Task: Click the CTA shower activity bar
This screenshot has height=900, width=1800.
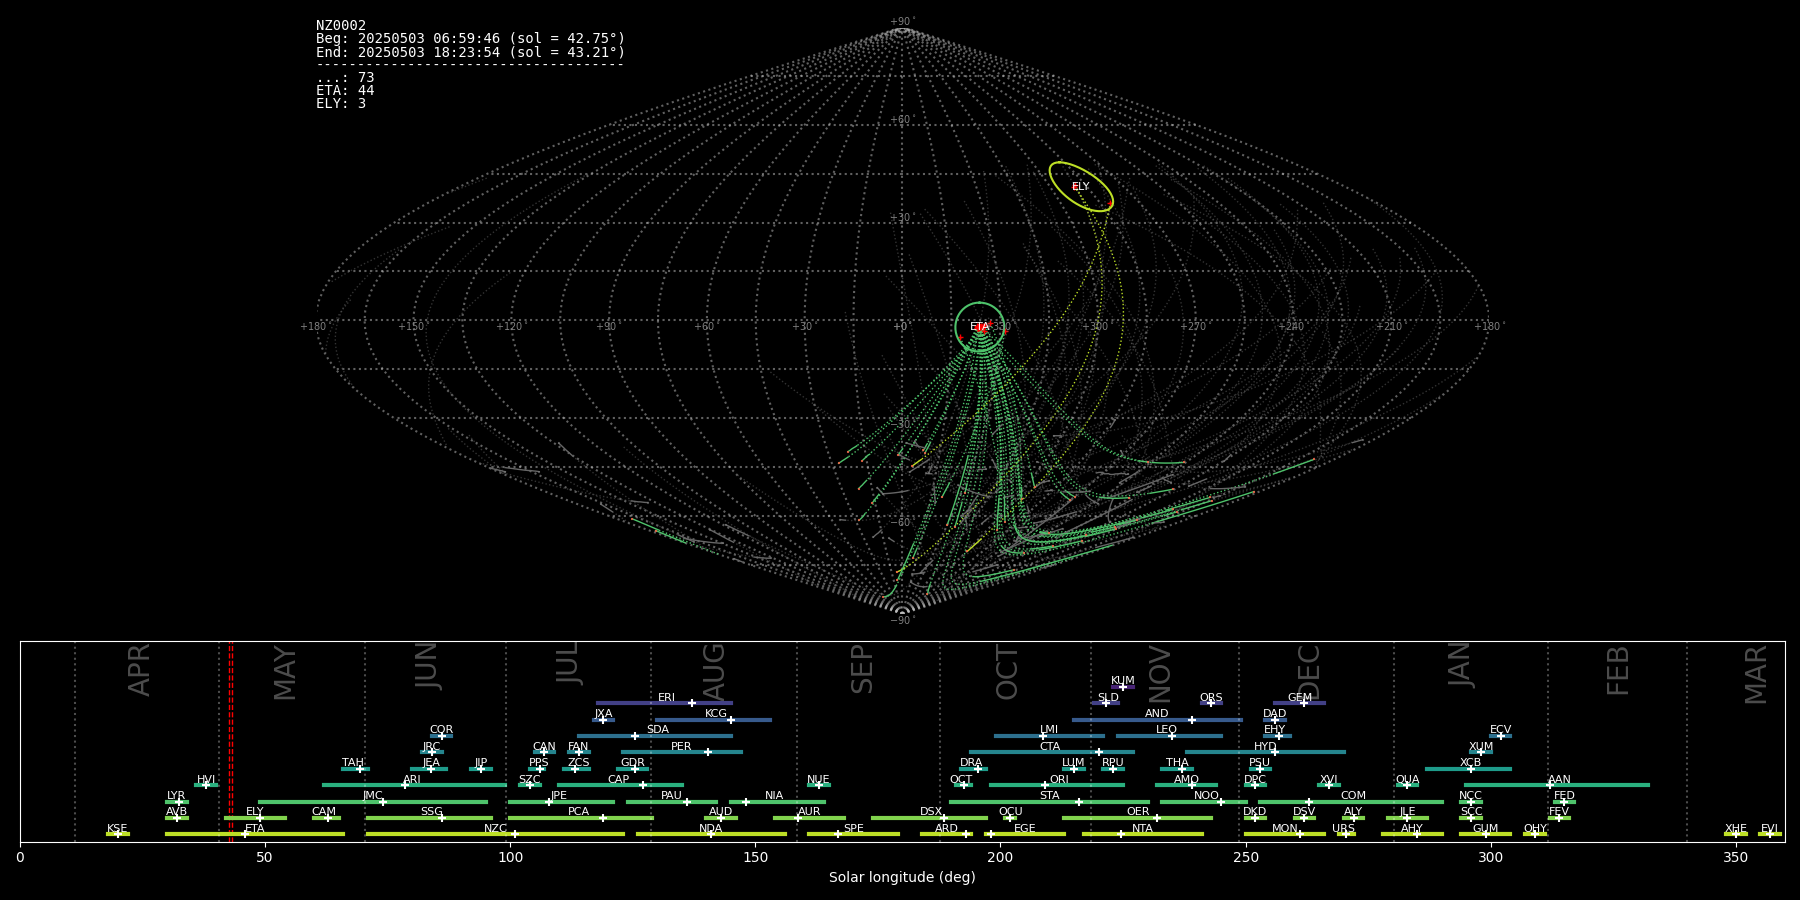Action: [1052, 752]
